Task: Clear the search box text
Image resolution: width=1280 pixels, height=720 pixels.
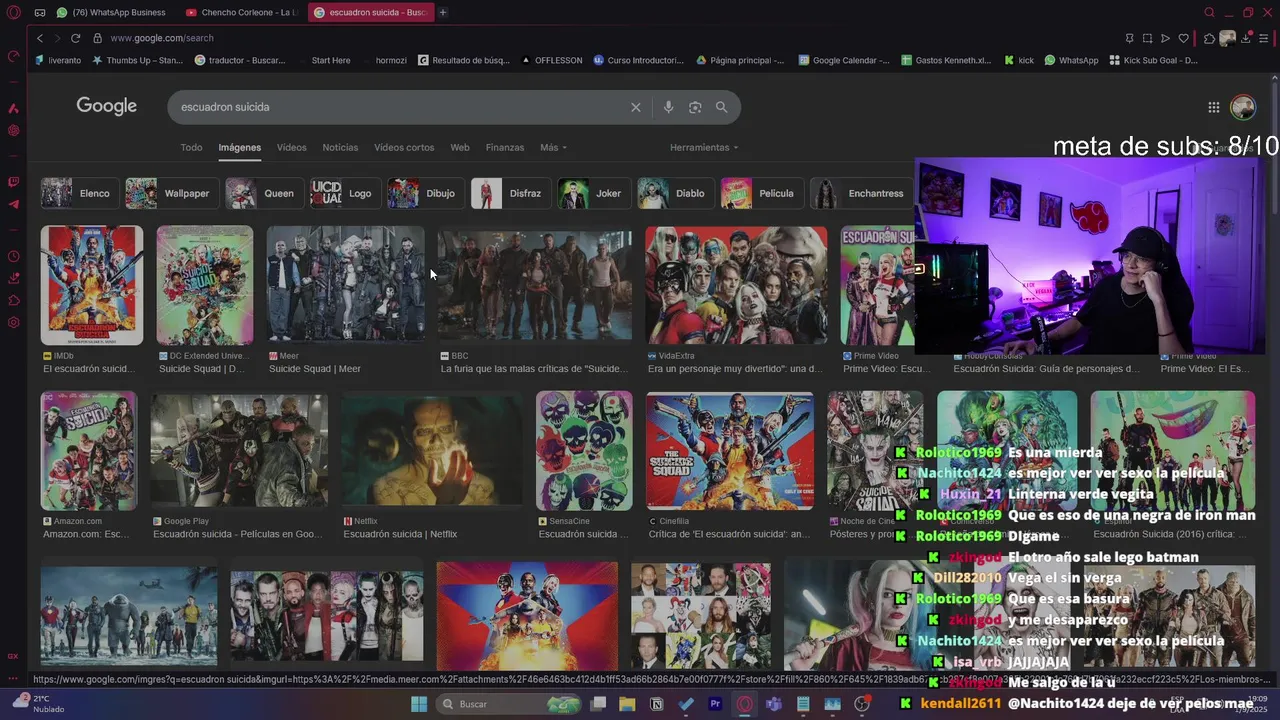Action: (635, 107)
